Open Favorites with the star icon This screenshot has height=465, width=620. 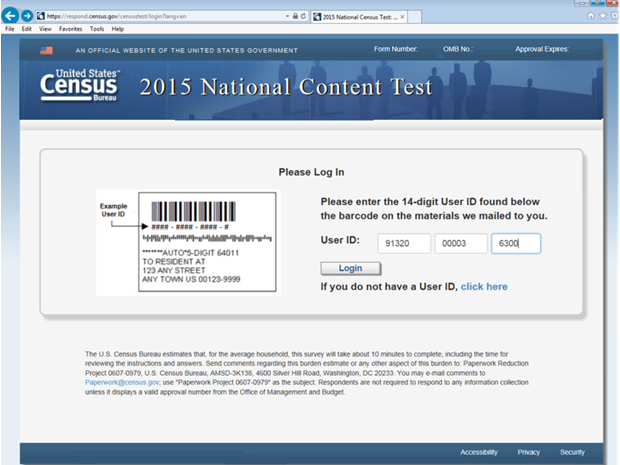pyautogui.click(x=603, y=16)
